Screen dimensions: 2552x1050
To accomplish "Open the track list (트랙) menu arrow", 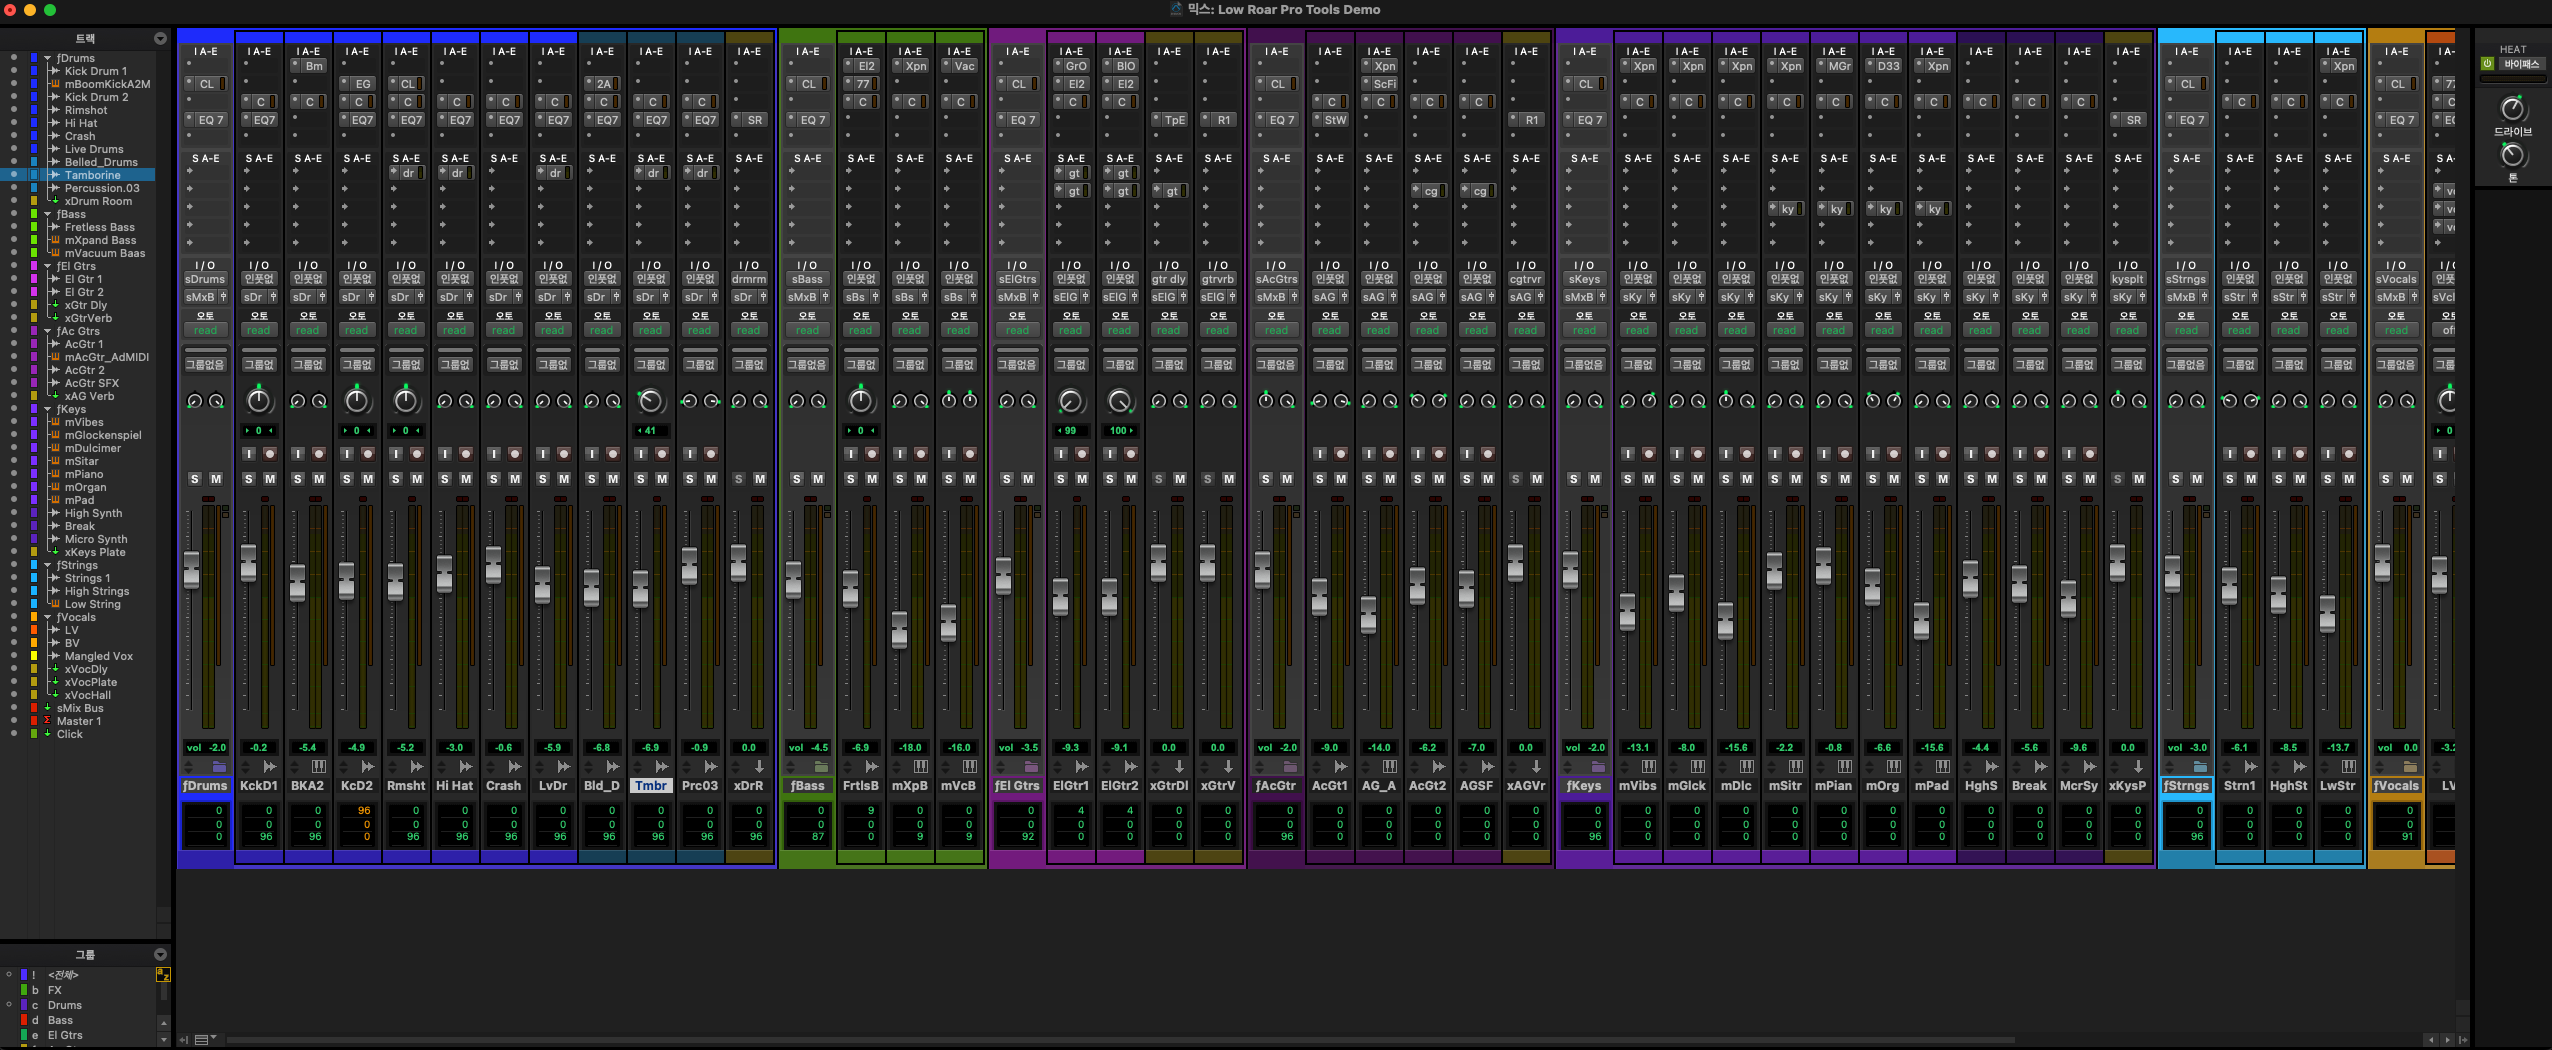I will 160,38.
